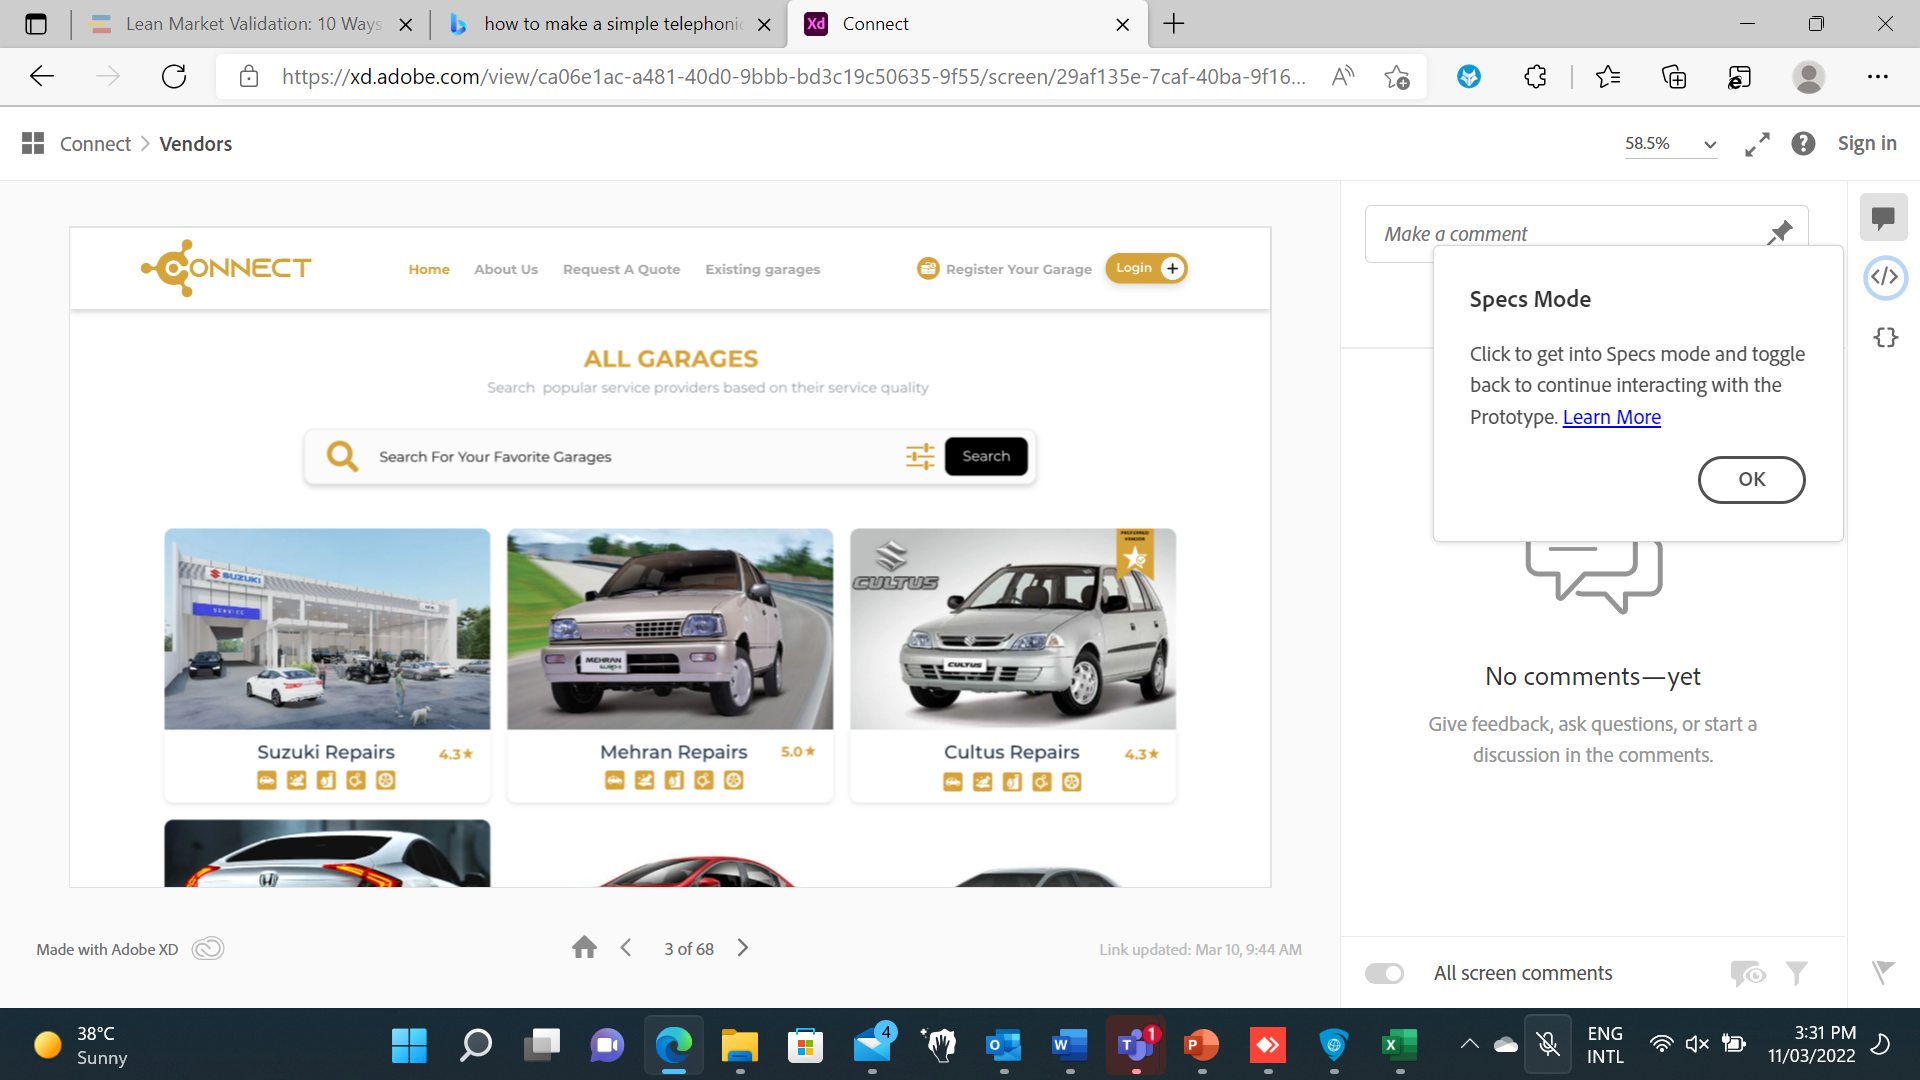Open the search filter sliders icon
This screenshot has height=1080, width=1920.
pos(919,456)
